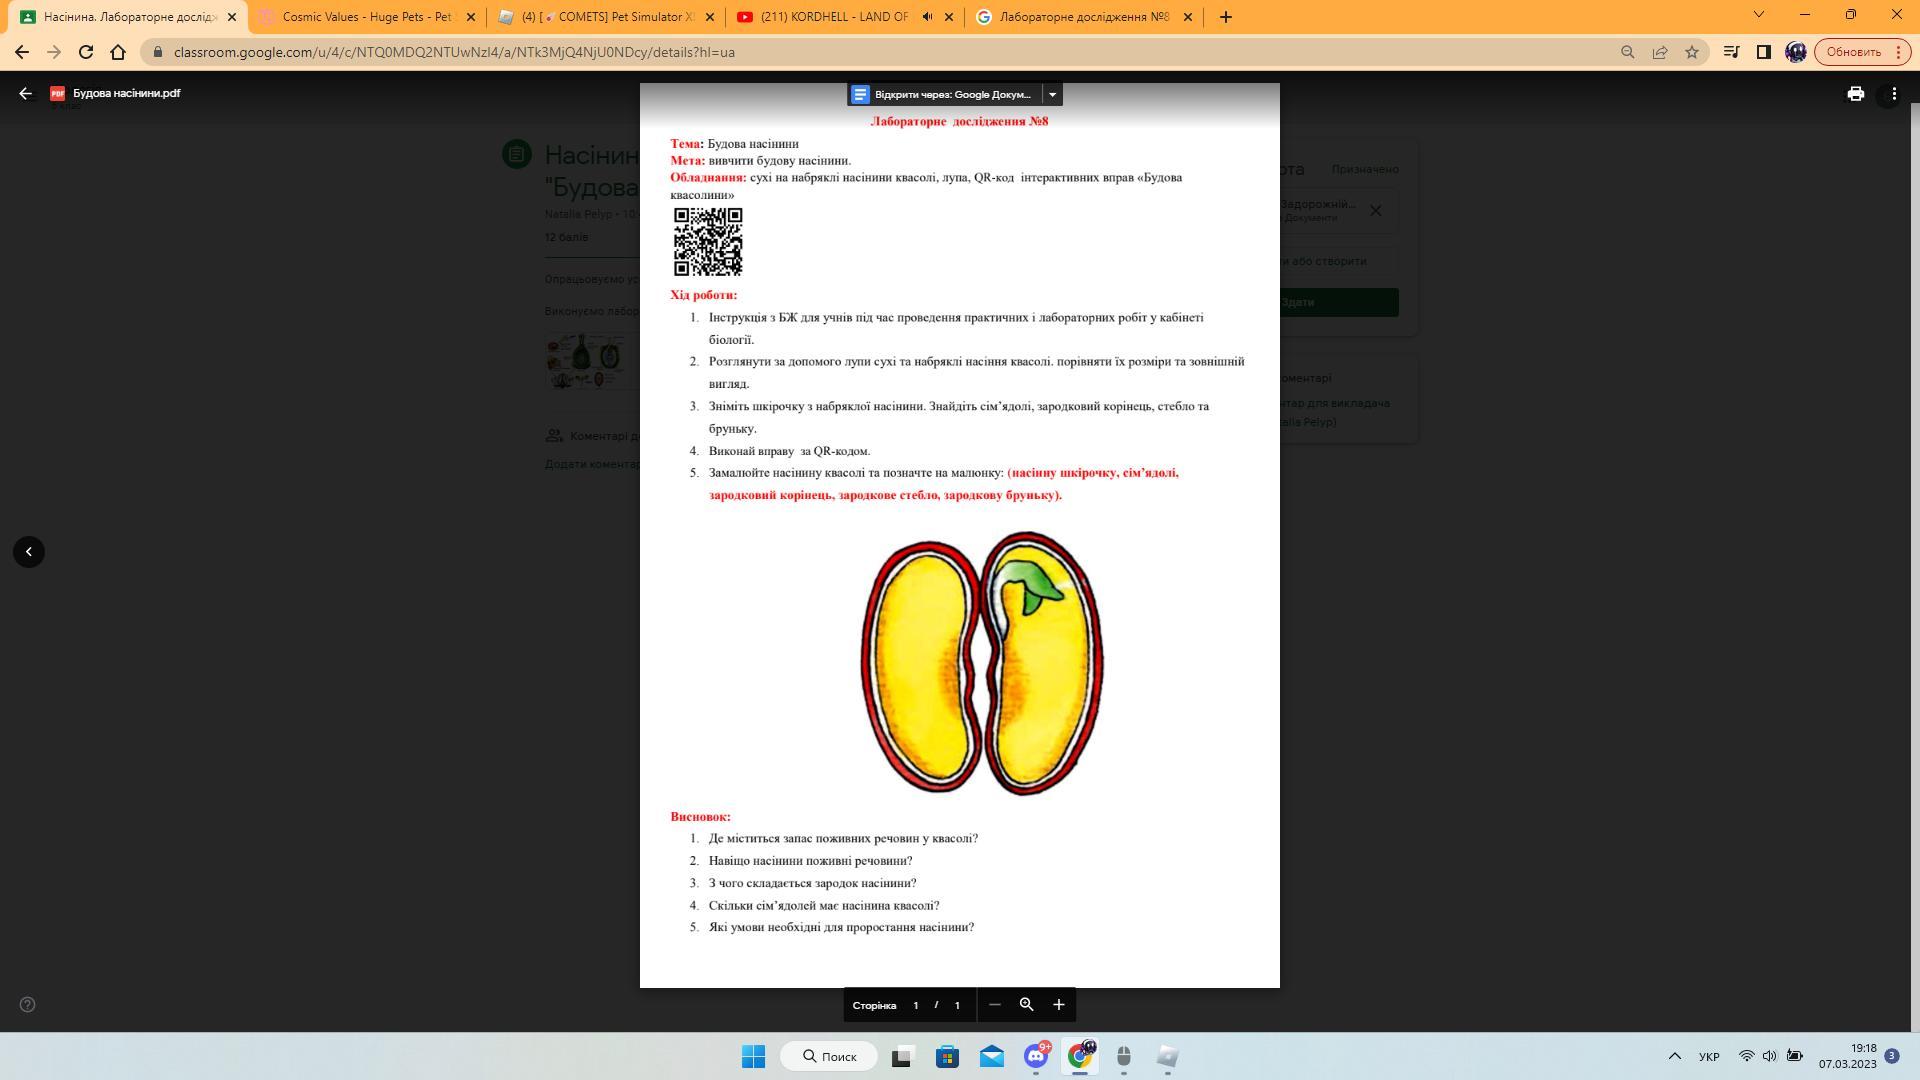Viewport: 1920px width, 1080px height.
Task: Click Відкрити через Google Документи button
Action: pos(942,94)
